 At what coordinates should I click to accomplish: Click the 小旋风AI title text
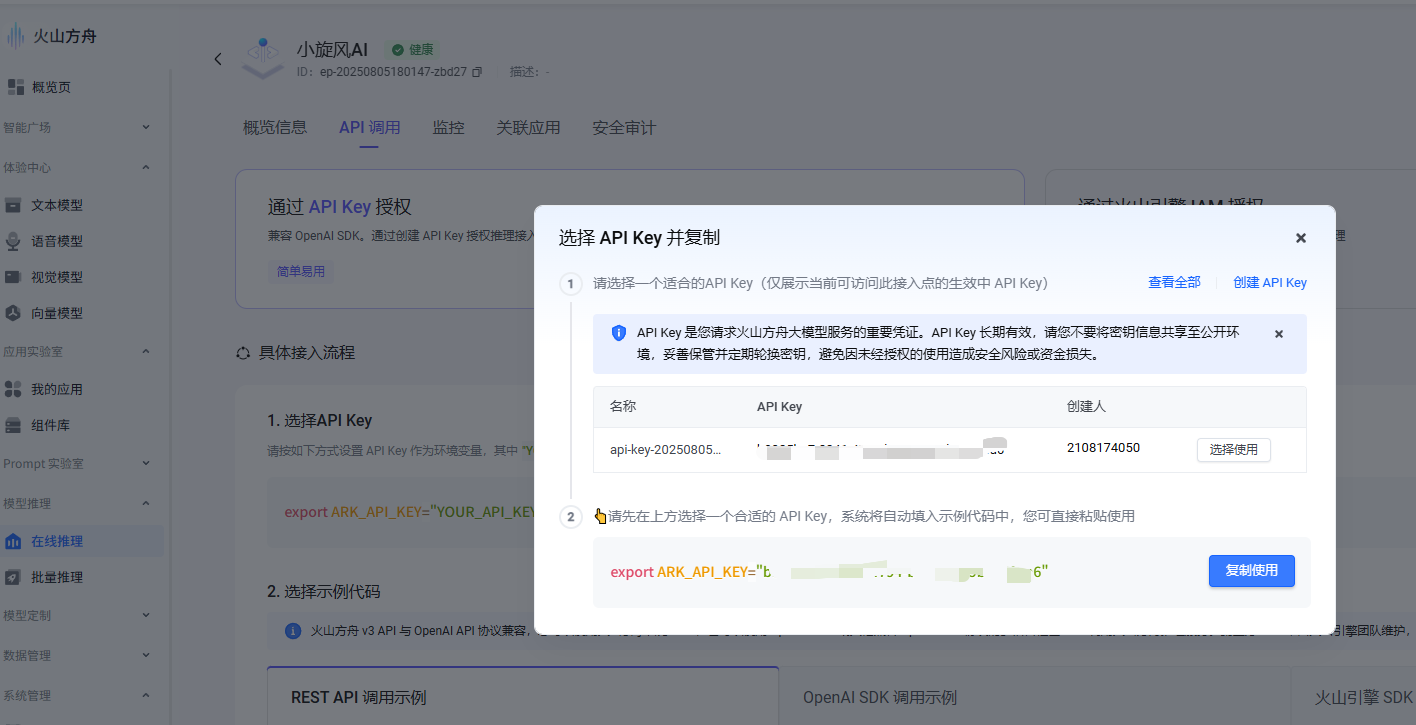click(x=332, y=49)
